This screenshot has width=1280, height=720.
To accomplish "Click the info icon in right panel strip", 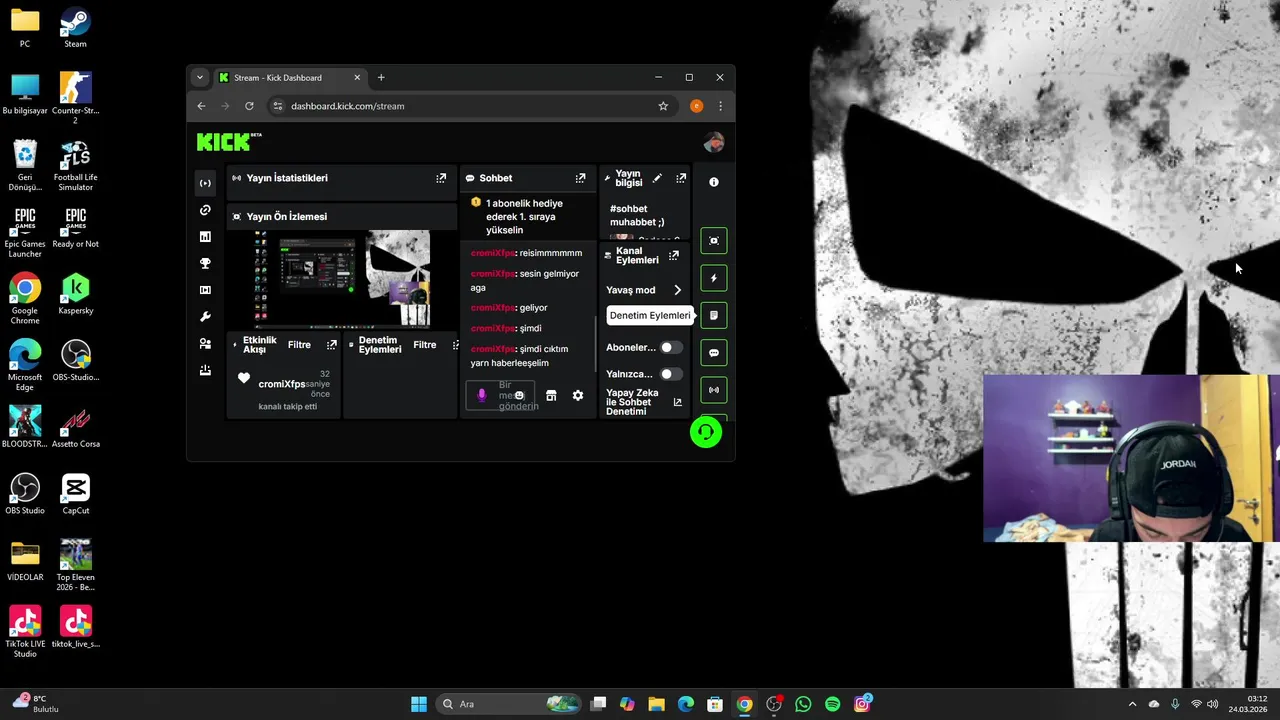I will pyautogui.click(x=714, y=182).
